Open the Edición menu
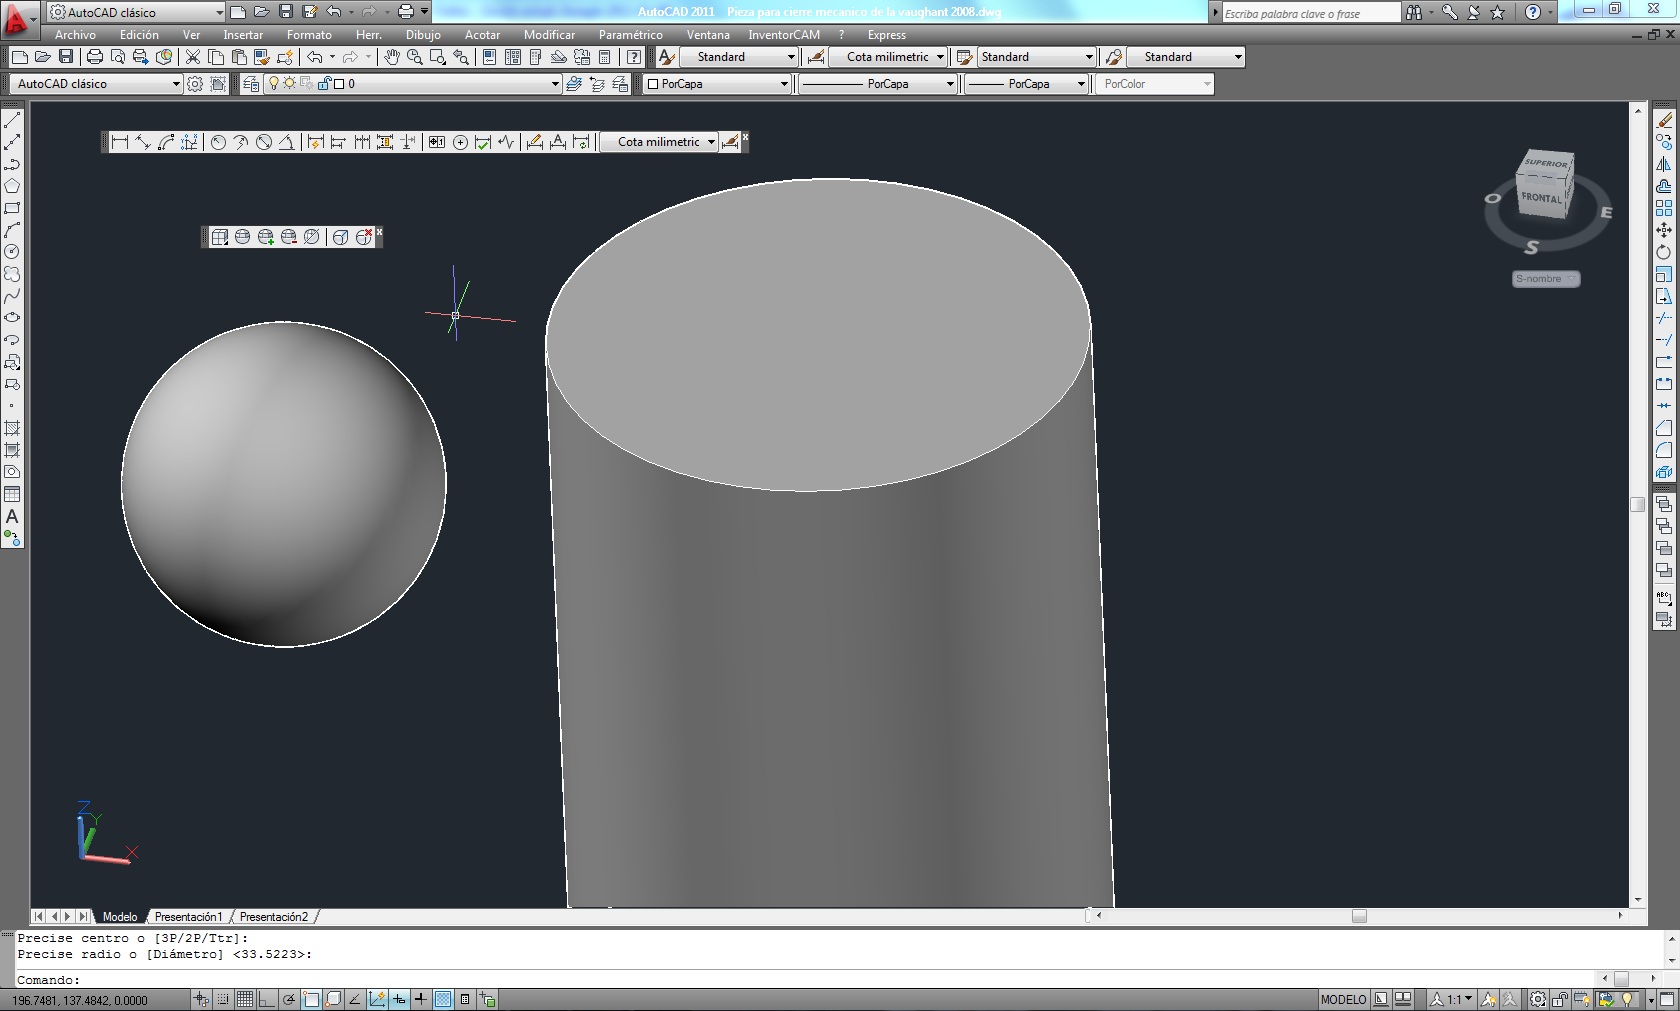 139,35
